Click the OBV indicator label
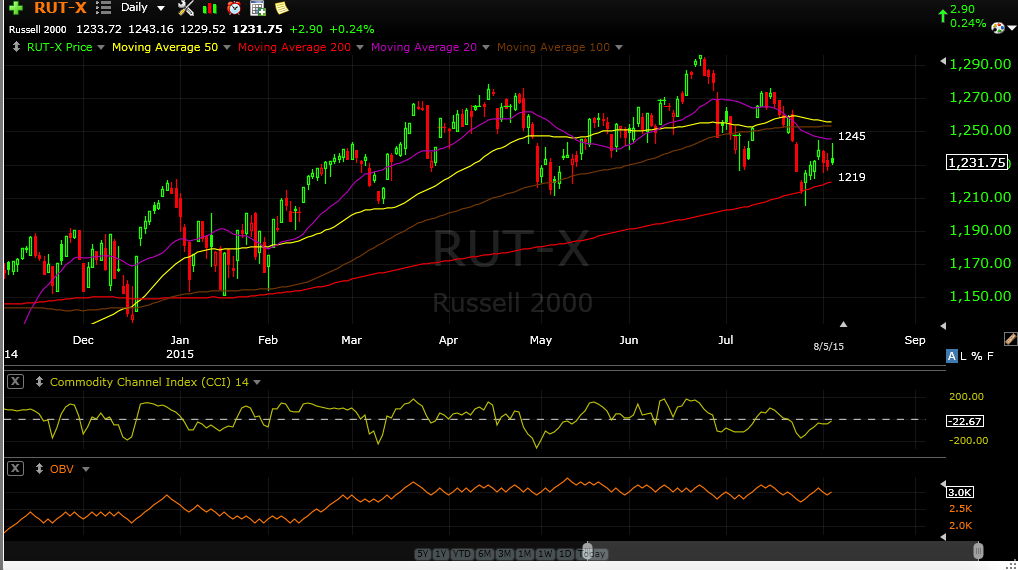 [62, 469]
